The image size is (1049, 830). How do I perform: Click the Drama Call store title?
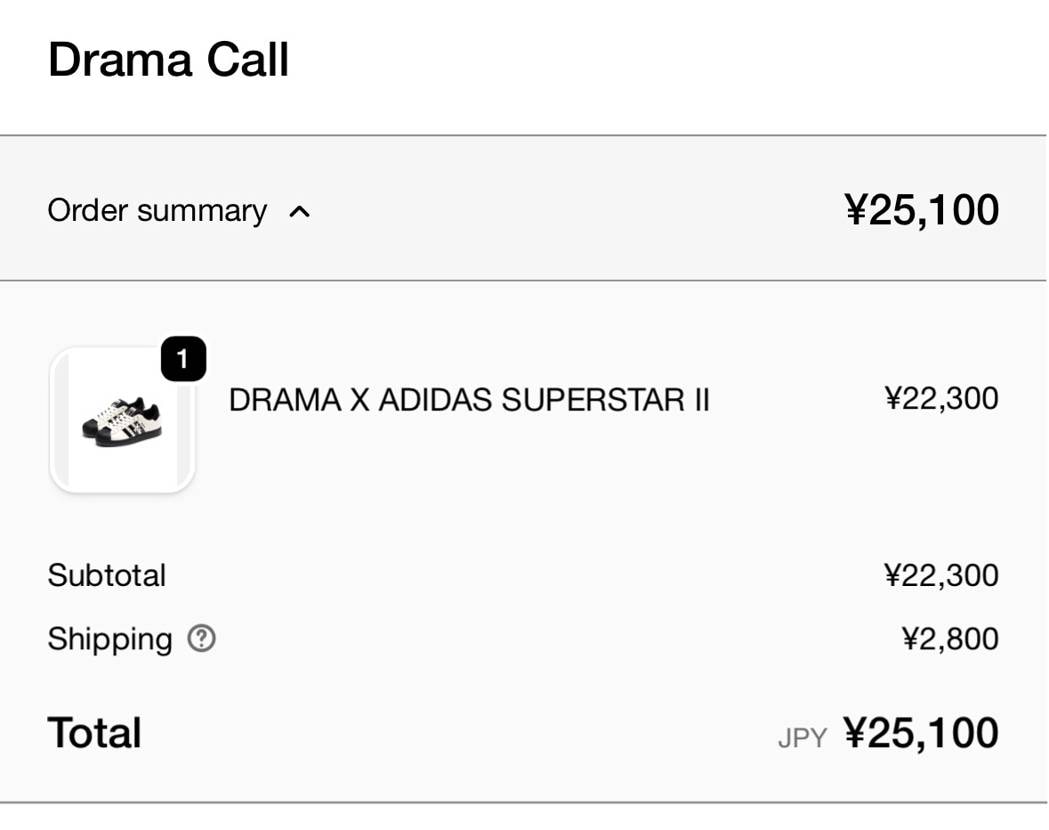coord(168,60)
